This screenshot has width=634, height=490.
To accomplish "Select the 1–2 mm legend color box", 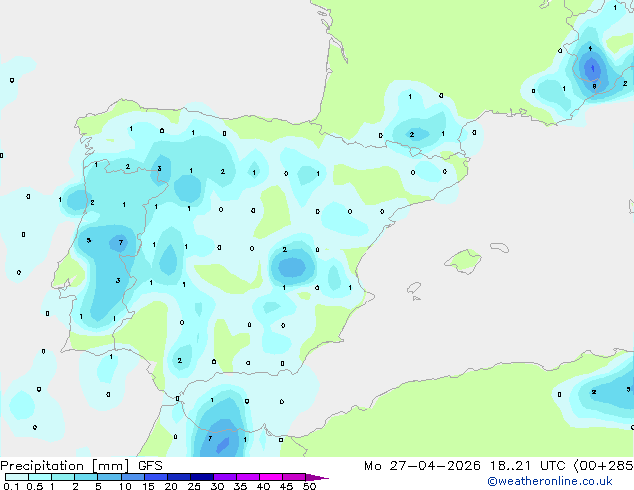I will pos(63,477).
